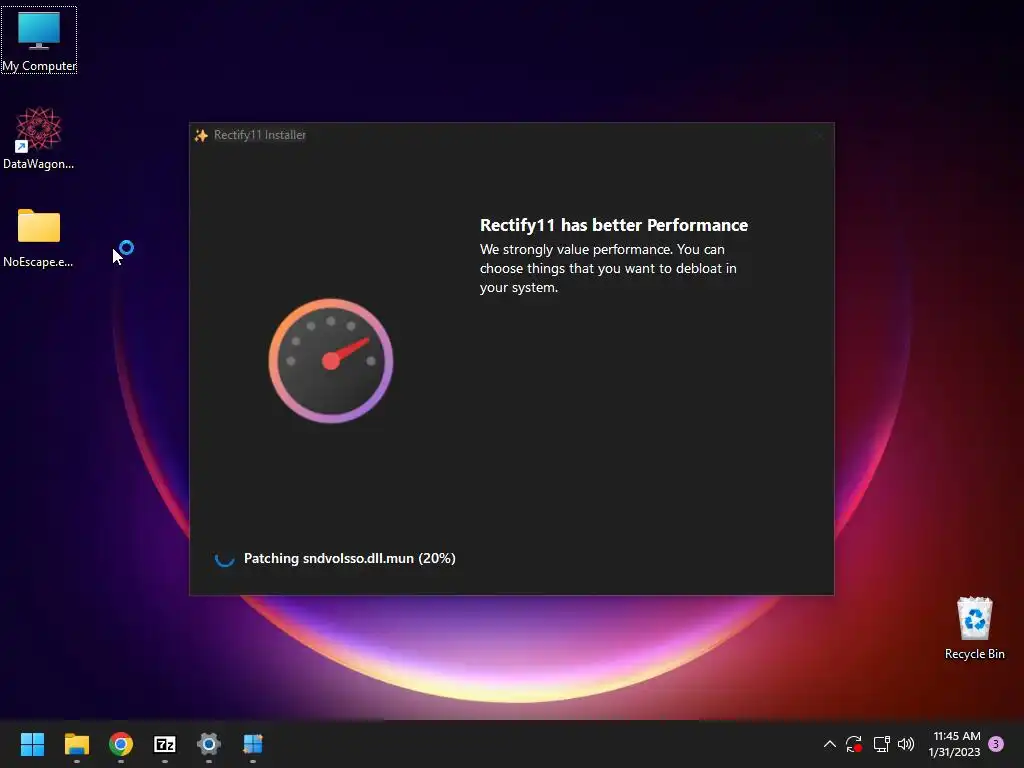1024x768 pixels.
Task: Open 7-Zip from the taskbar
Action: 165,744
